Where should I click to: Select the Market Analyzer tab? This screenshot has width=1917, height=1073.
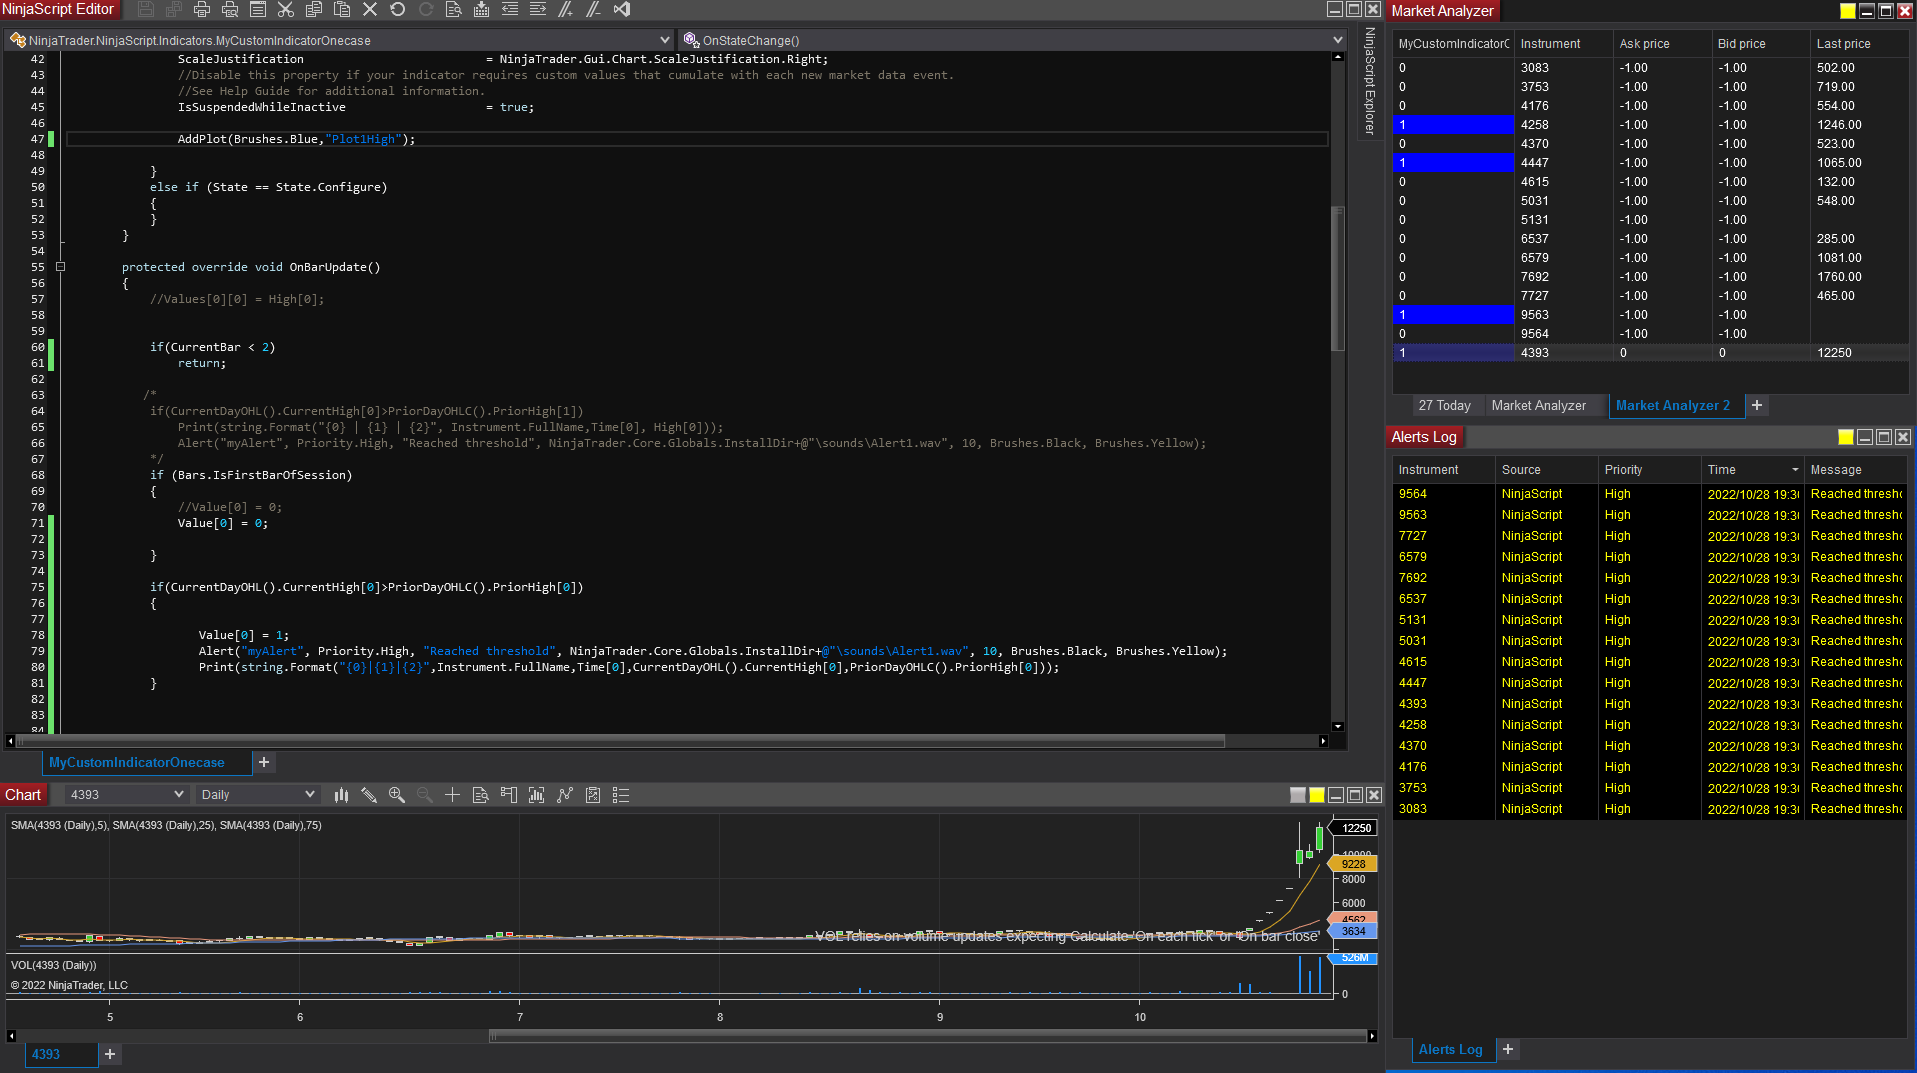click(x=1538, y=405)
